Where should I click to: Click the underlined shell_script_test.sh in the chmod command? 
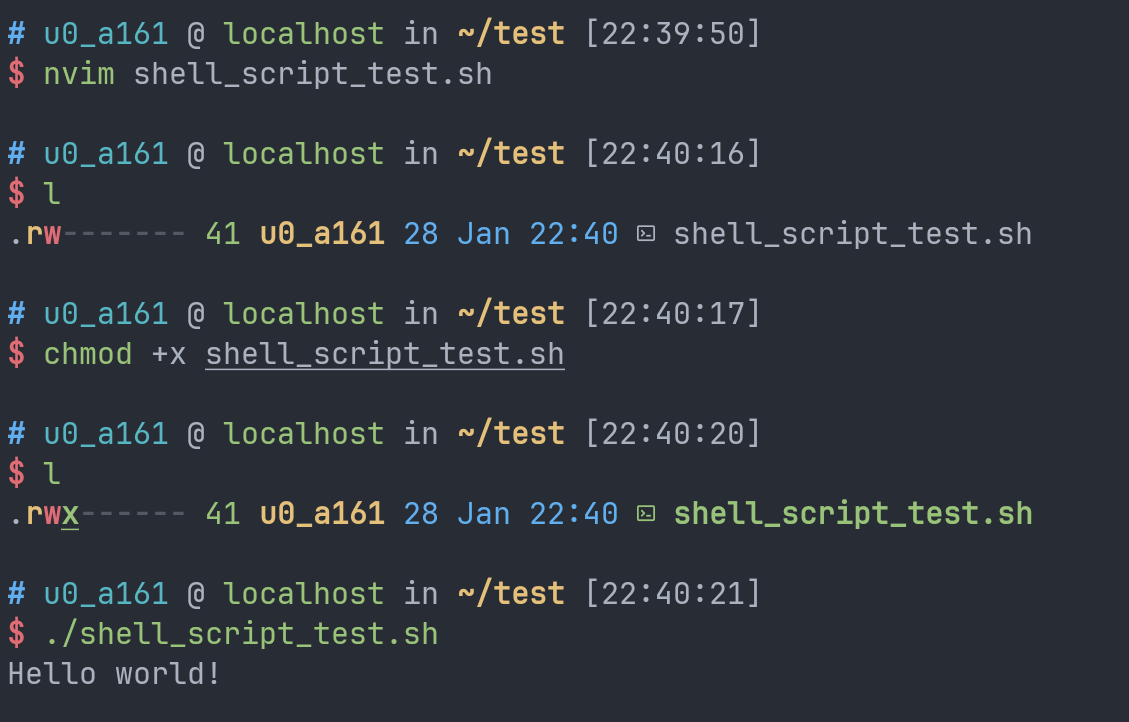point(385,354)
